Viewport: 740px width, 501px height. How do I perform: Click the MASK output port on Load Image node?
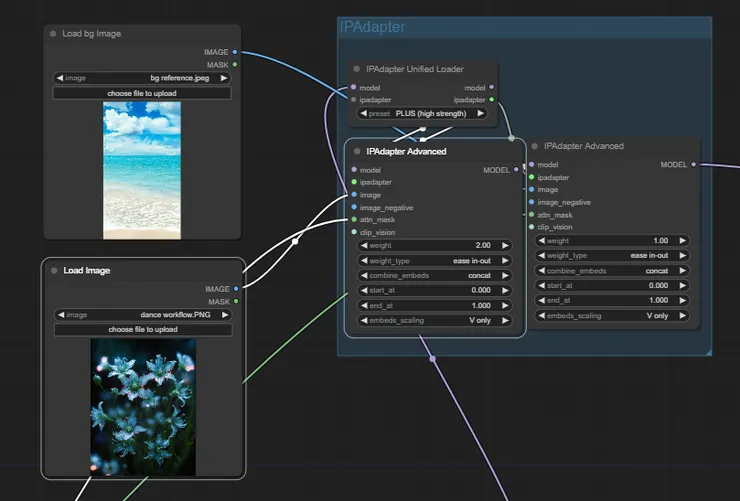[x=234, y=301]
